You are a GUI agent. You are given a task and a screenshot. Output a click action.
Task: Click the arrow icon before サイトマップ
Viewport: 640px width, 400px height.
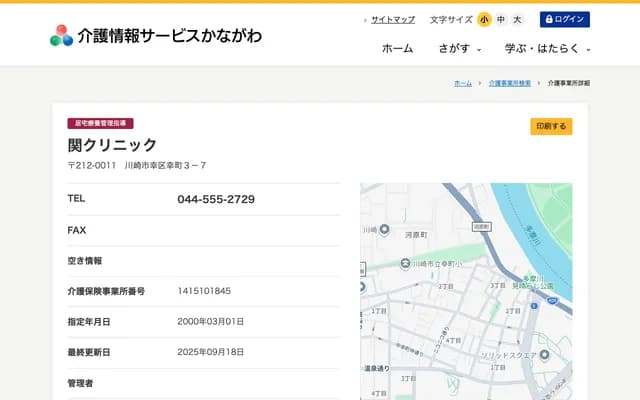365,20
